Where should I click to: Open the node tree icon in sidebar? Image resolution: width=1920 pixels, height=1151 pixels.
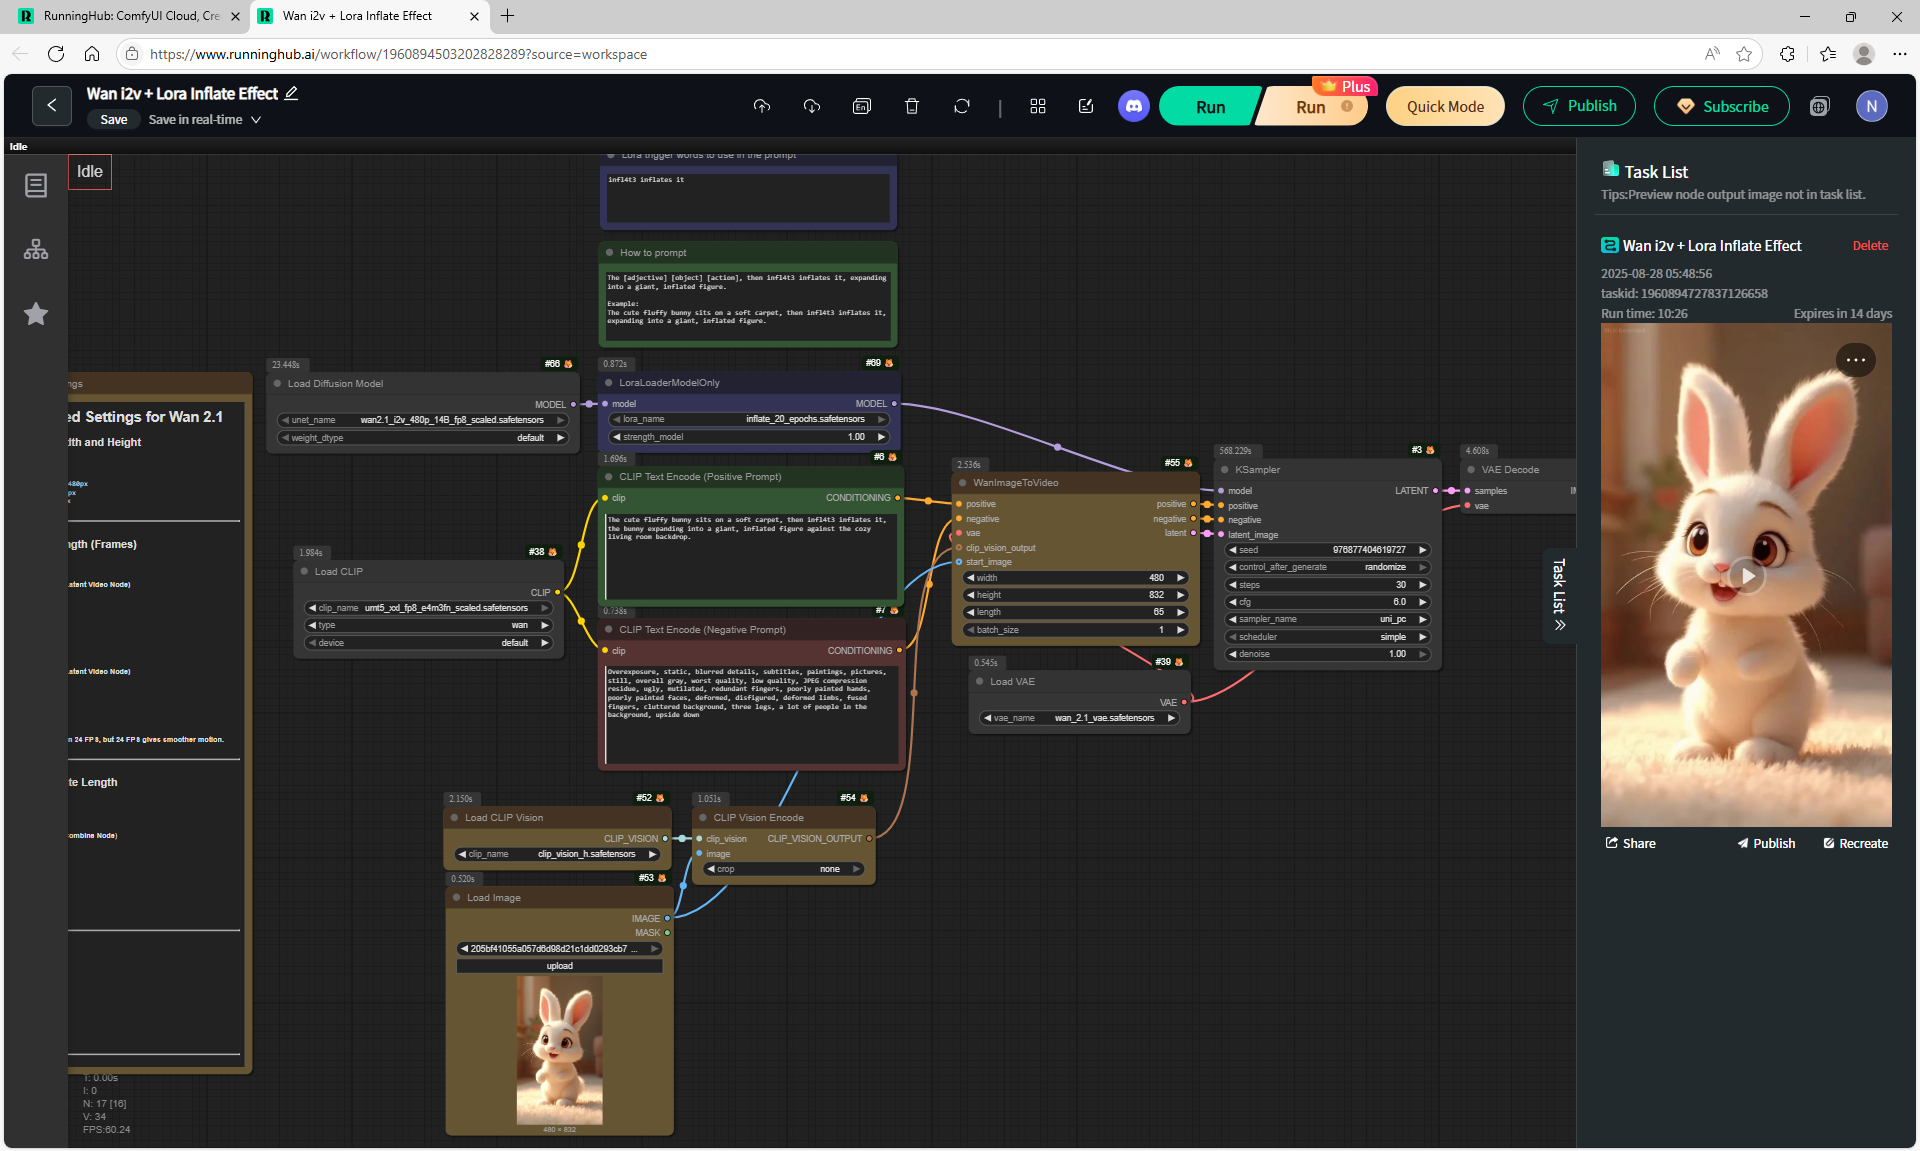coord(36,249)
